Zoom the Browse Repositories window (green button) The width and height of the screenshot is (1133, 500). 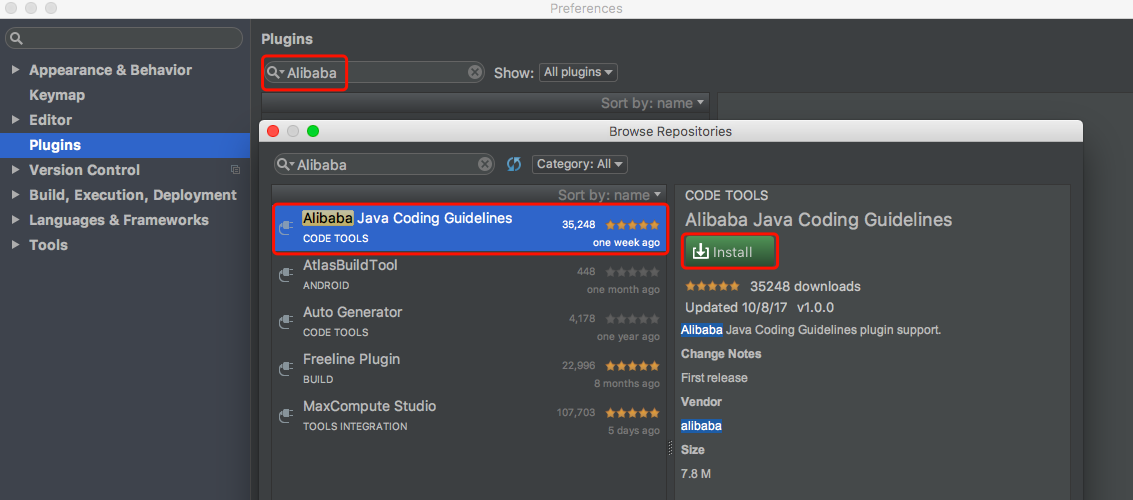313,131
